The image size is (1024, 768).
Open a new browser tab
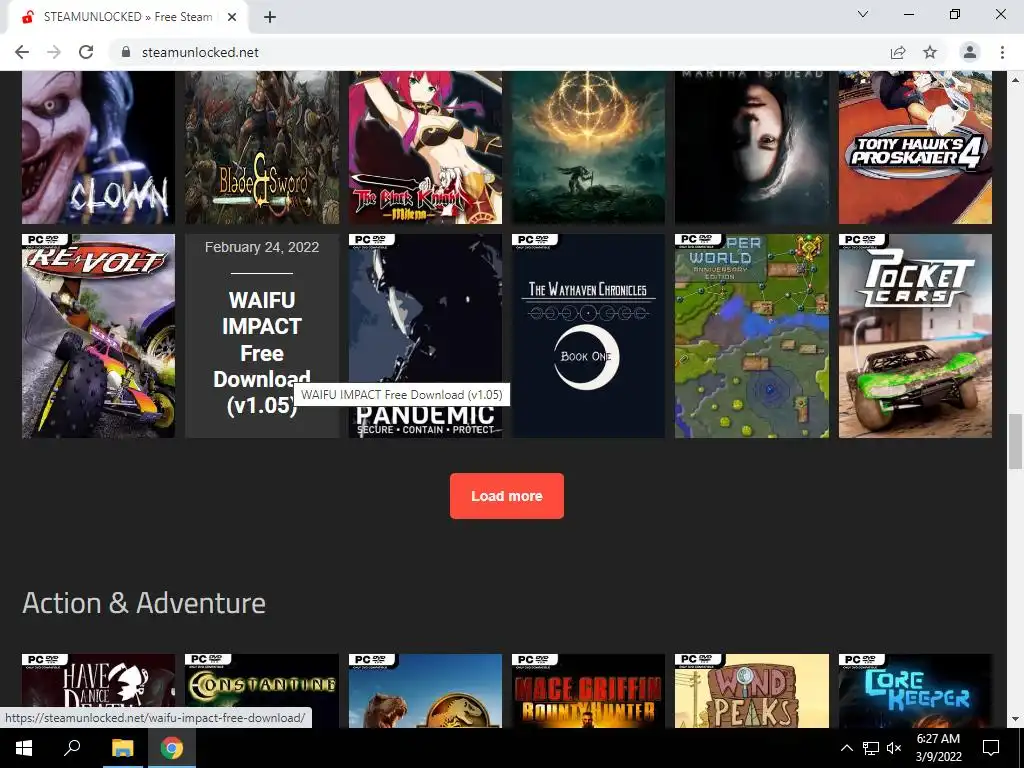click(270, 17)
